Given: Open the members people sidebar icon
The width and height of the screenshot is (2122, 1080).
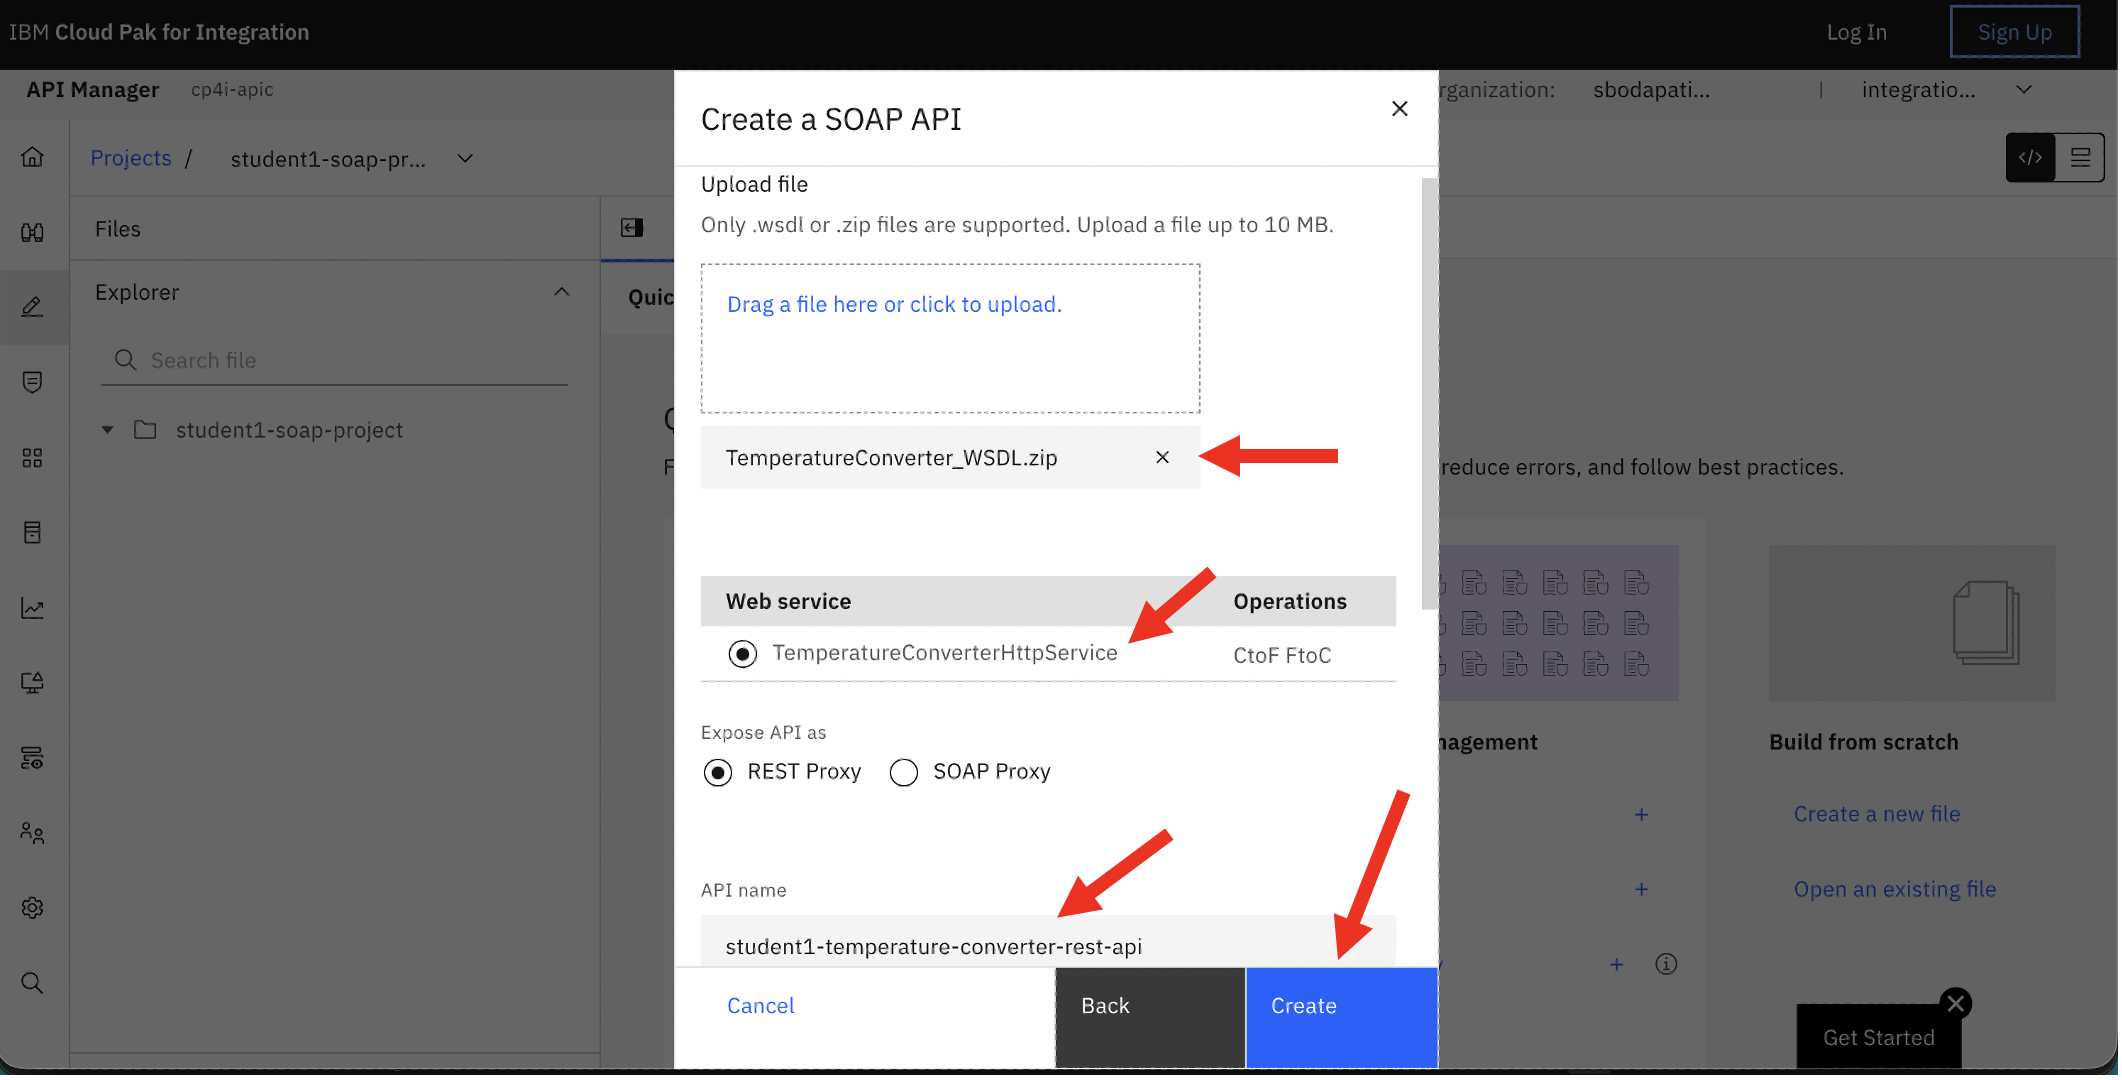Looking at the screenshot, I should 32,833.
